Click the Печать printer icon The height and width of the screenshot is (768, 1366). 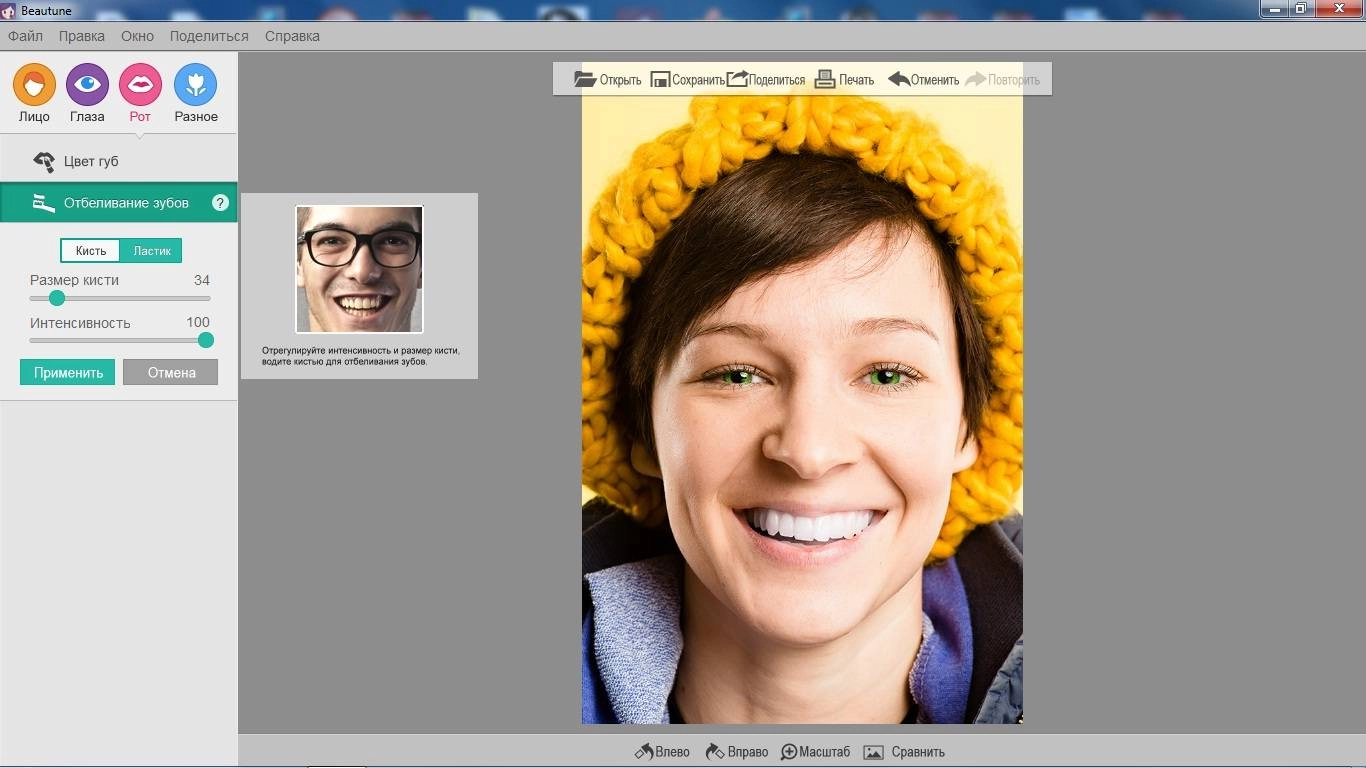pyautogui.click(x=825, y=79)
